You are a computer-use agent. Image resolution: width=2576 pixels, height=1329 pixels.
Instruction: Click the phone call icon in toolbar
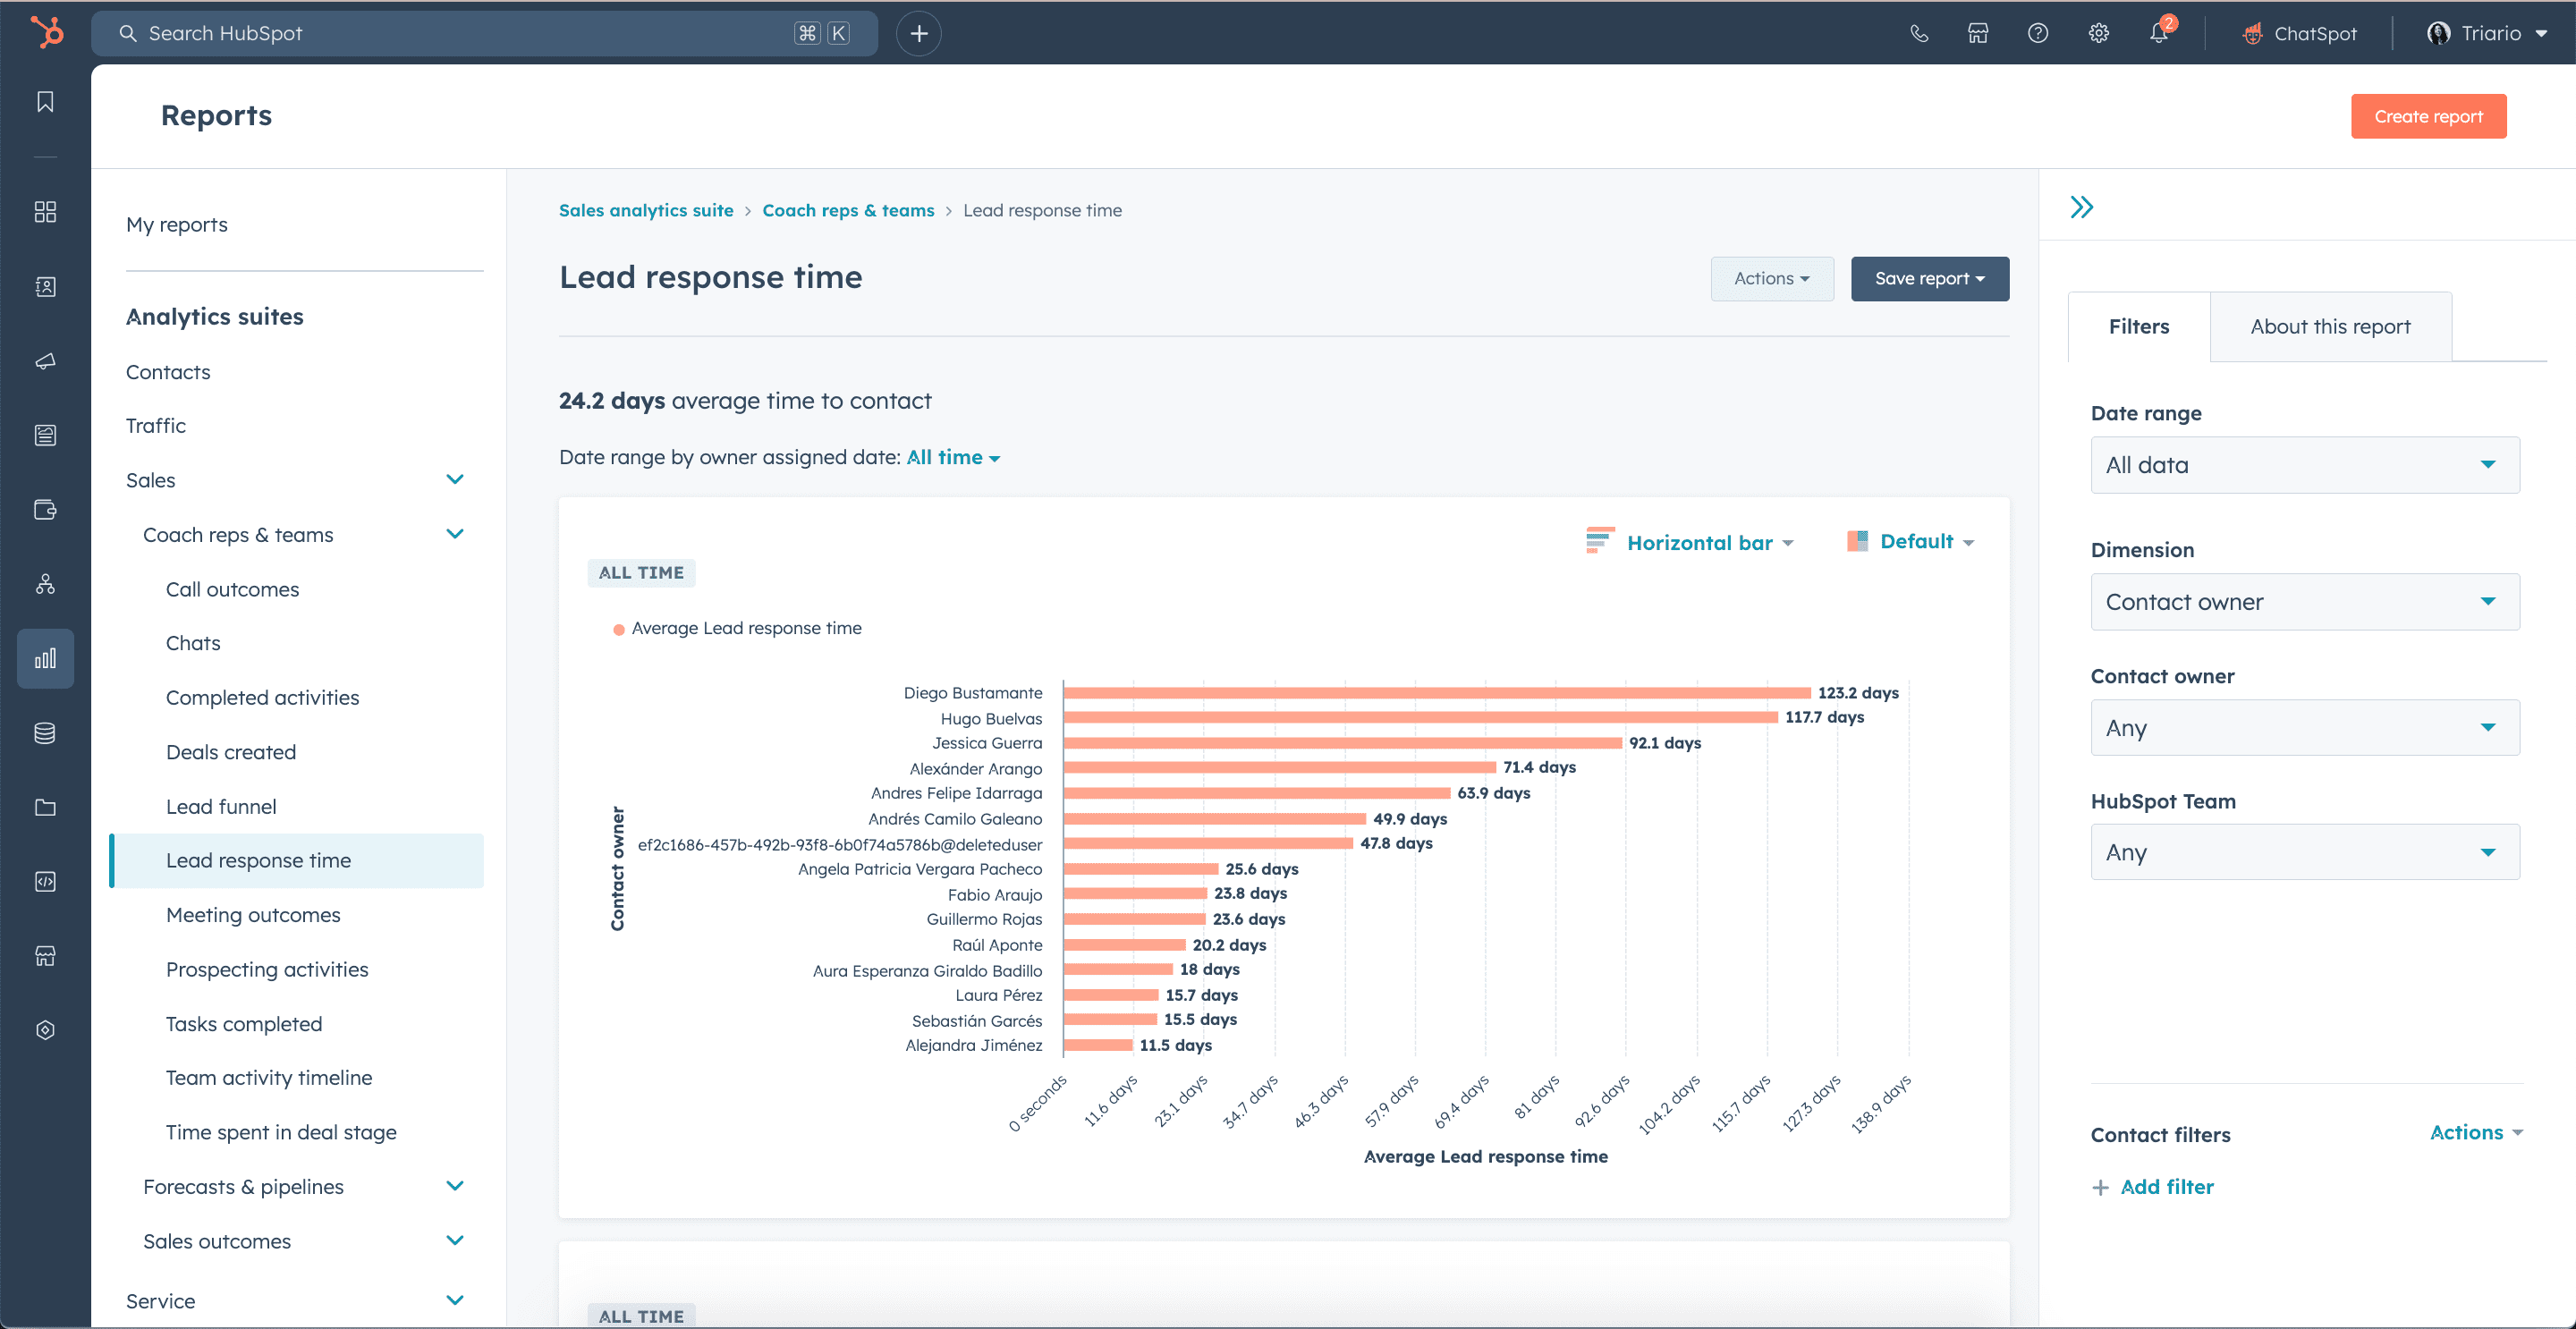click(1919, 32)
